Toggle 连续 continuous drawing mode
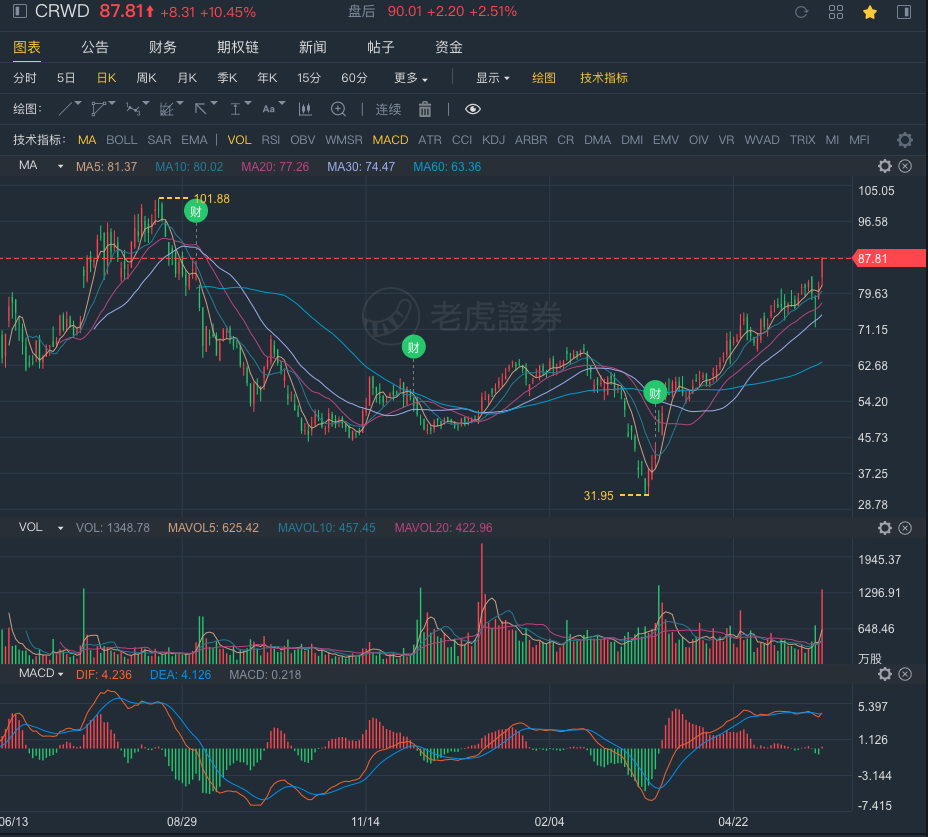 (x=388, y=109)
